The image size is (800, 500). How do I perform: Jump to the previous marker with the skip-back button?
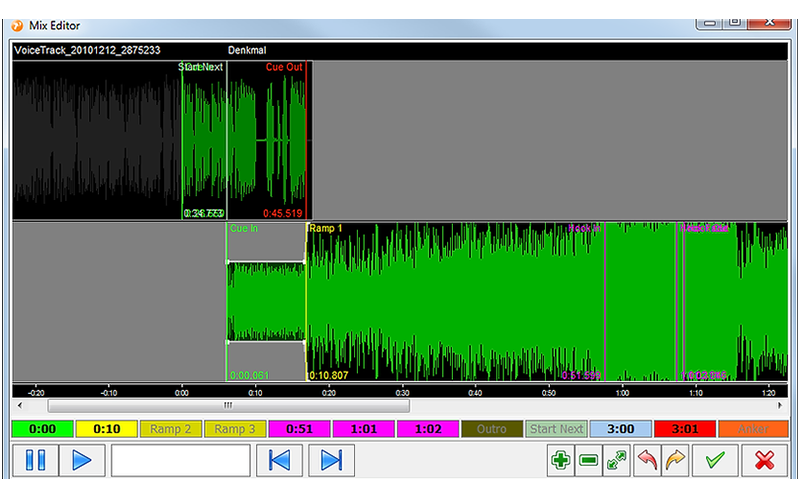tap(279, 460)
